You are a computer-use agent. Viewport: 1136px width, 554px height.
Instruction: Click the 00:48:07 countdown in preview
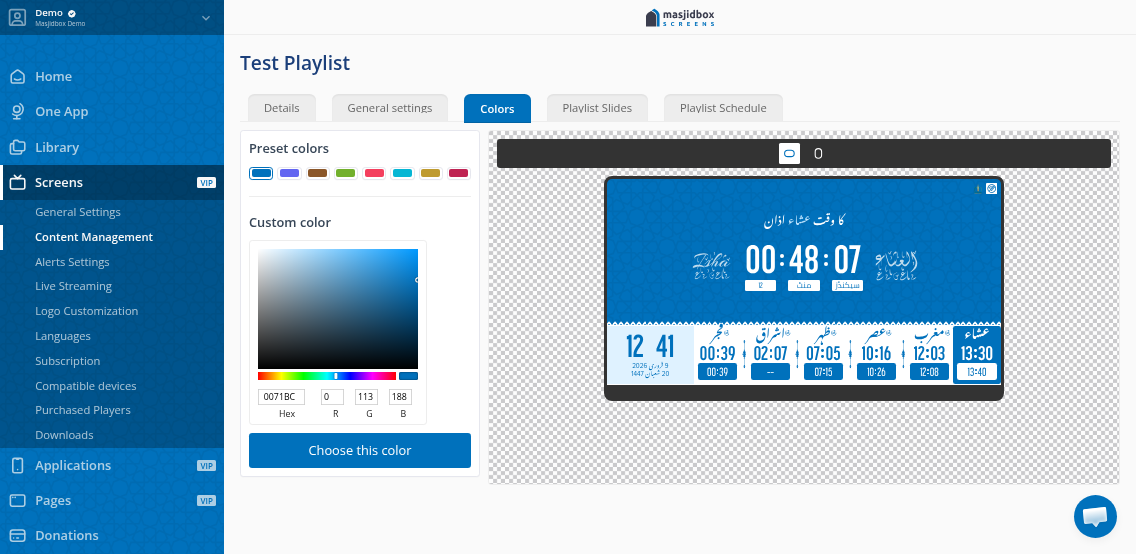pyautogui.click(x=803, y=259)
